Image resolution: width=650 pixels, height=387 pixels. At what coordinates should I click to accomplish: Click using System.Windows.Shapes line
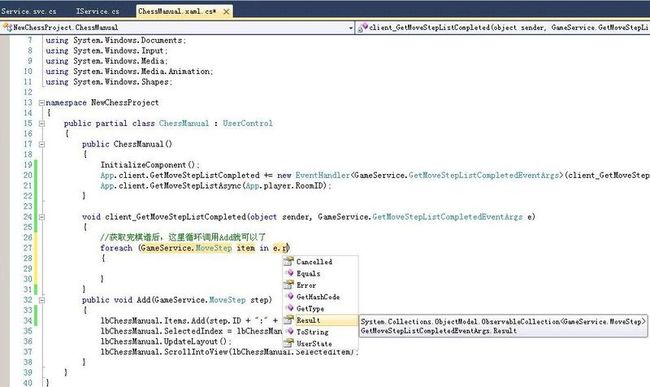(x=109, y=82)
